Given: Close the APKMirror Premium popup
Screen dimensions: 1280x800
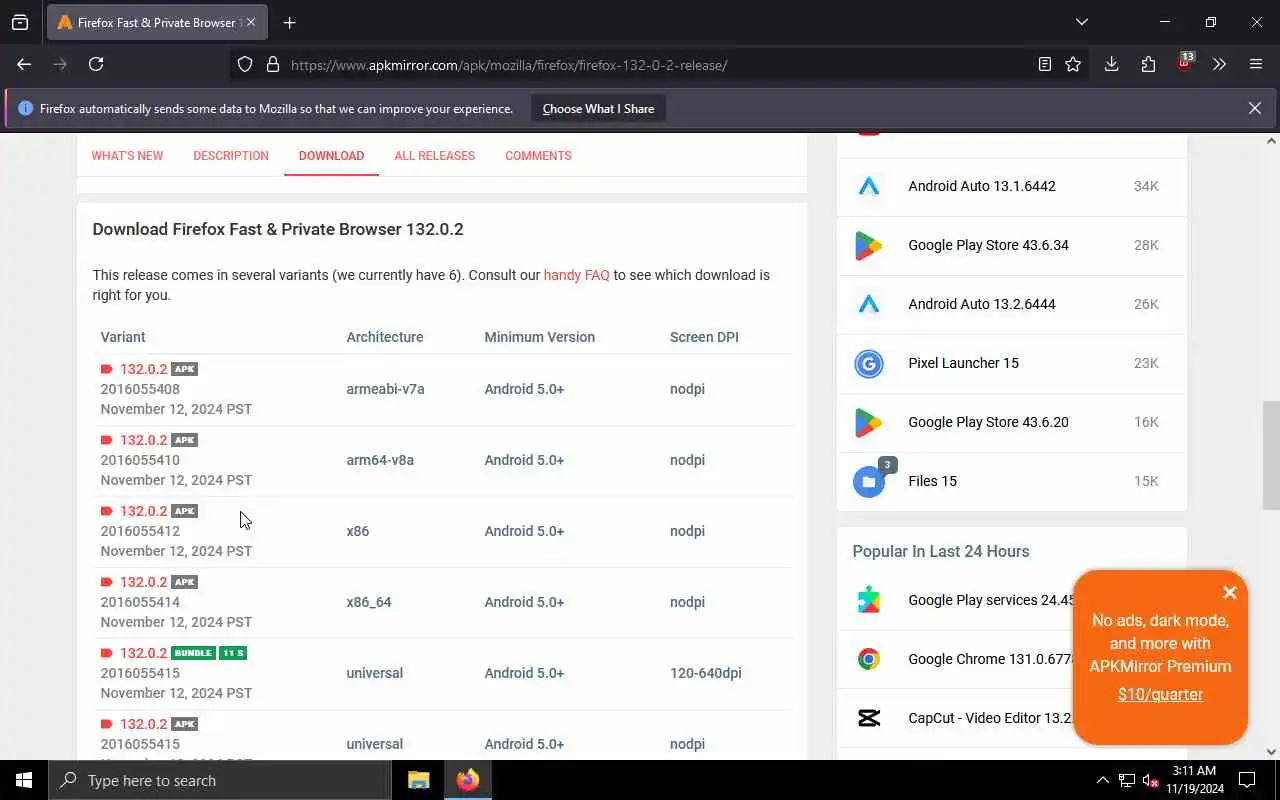Looking at the screenshot, I should 1230,592.
